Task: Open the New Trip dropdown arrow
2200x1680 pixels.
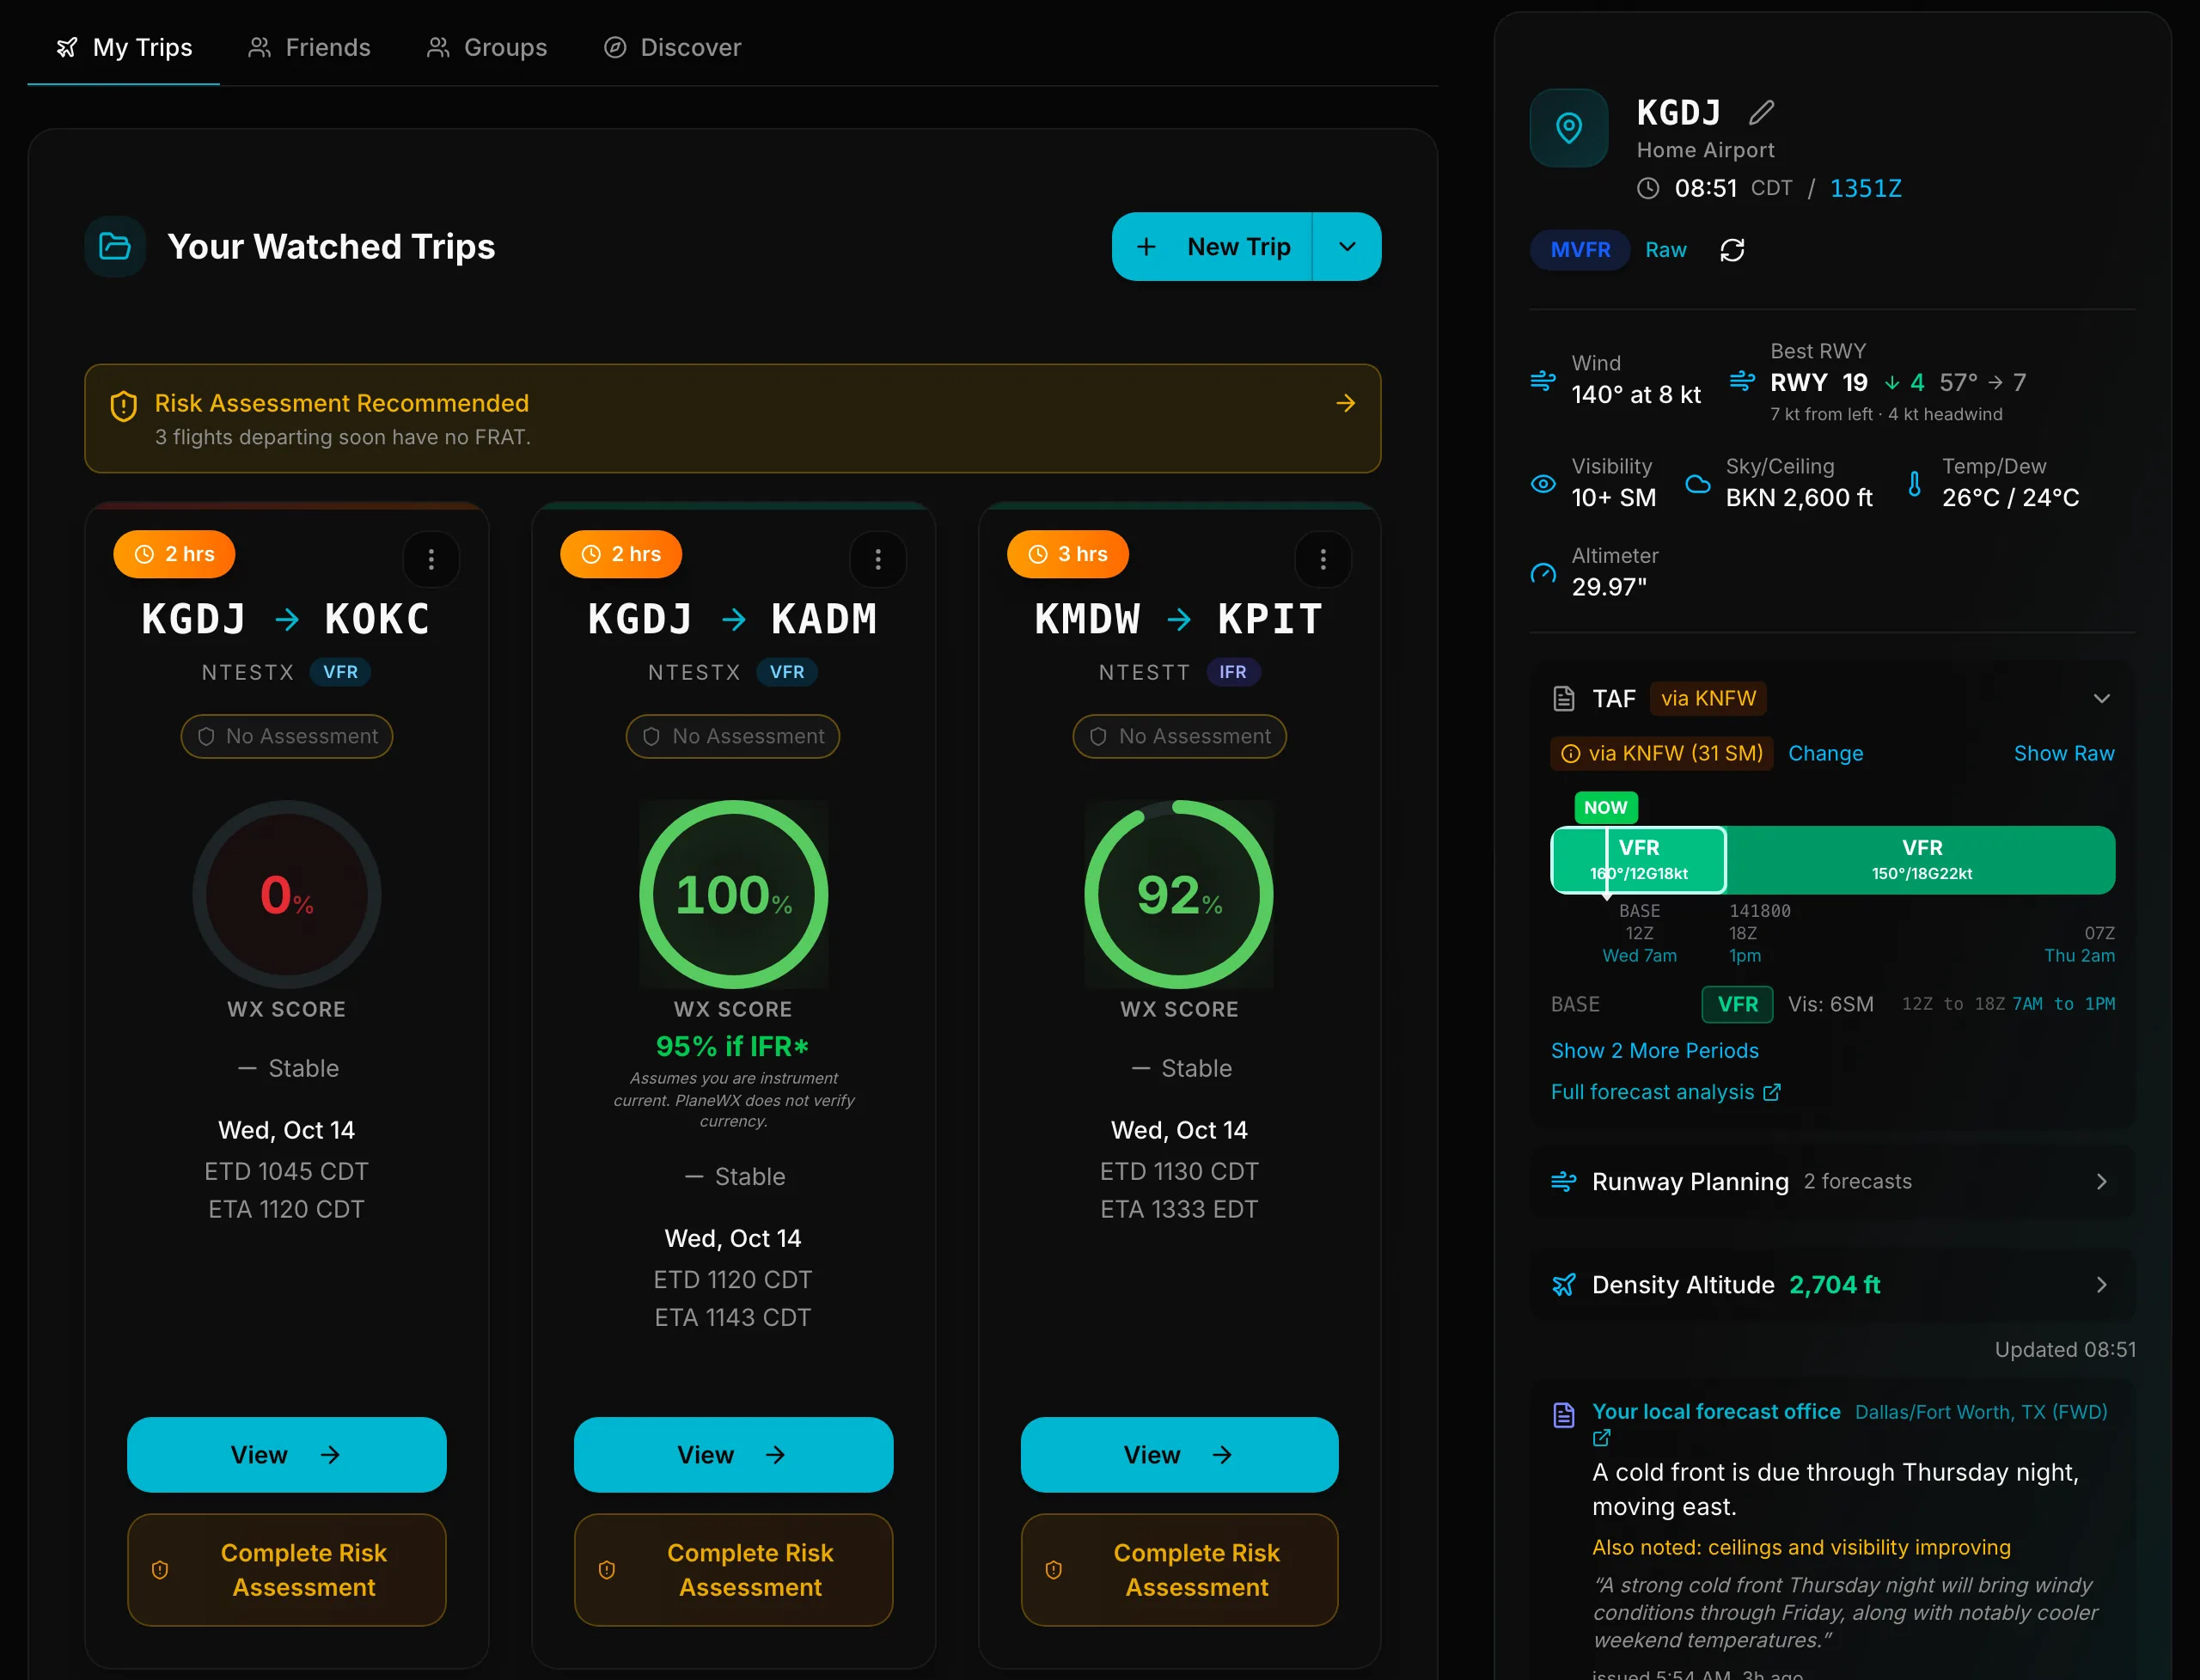Action: [1347, 247]
